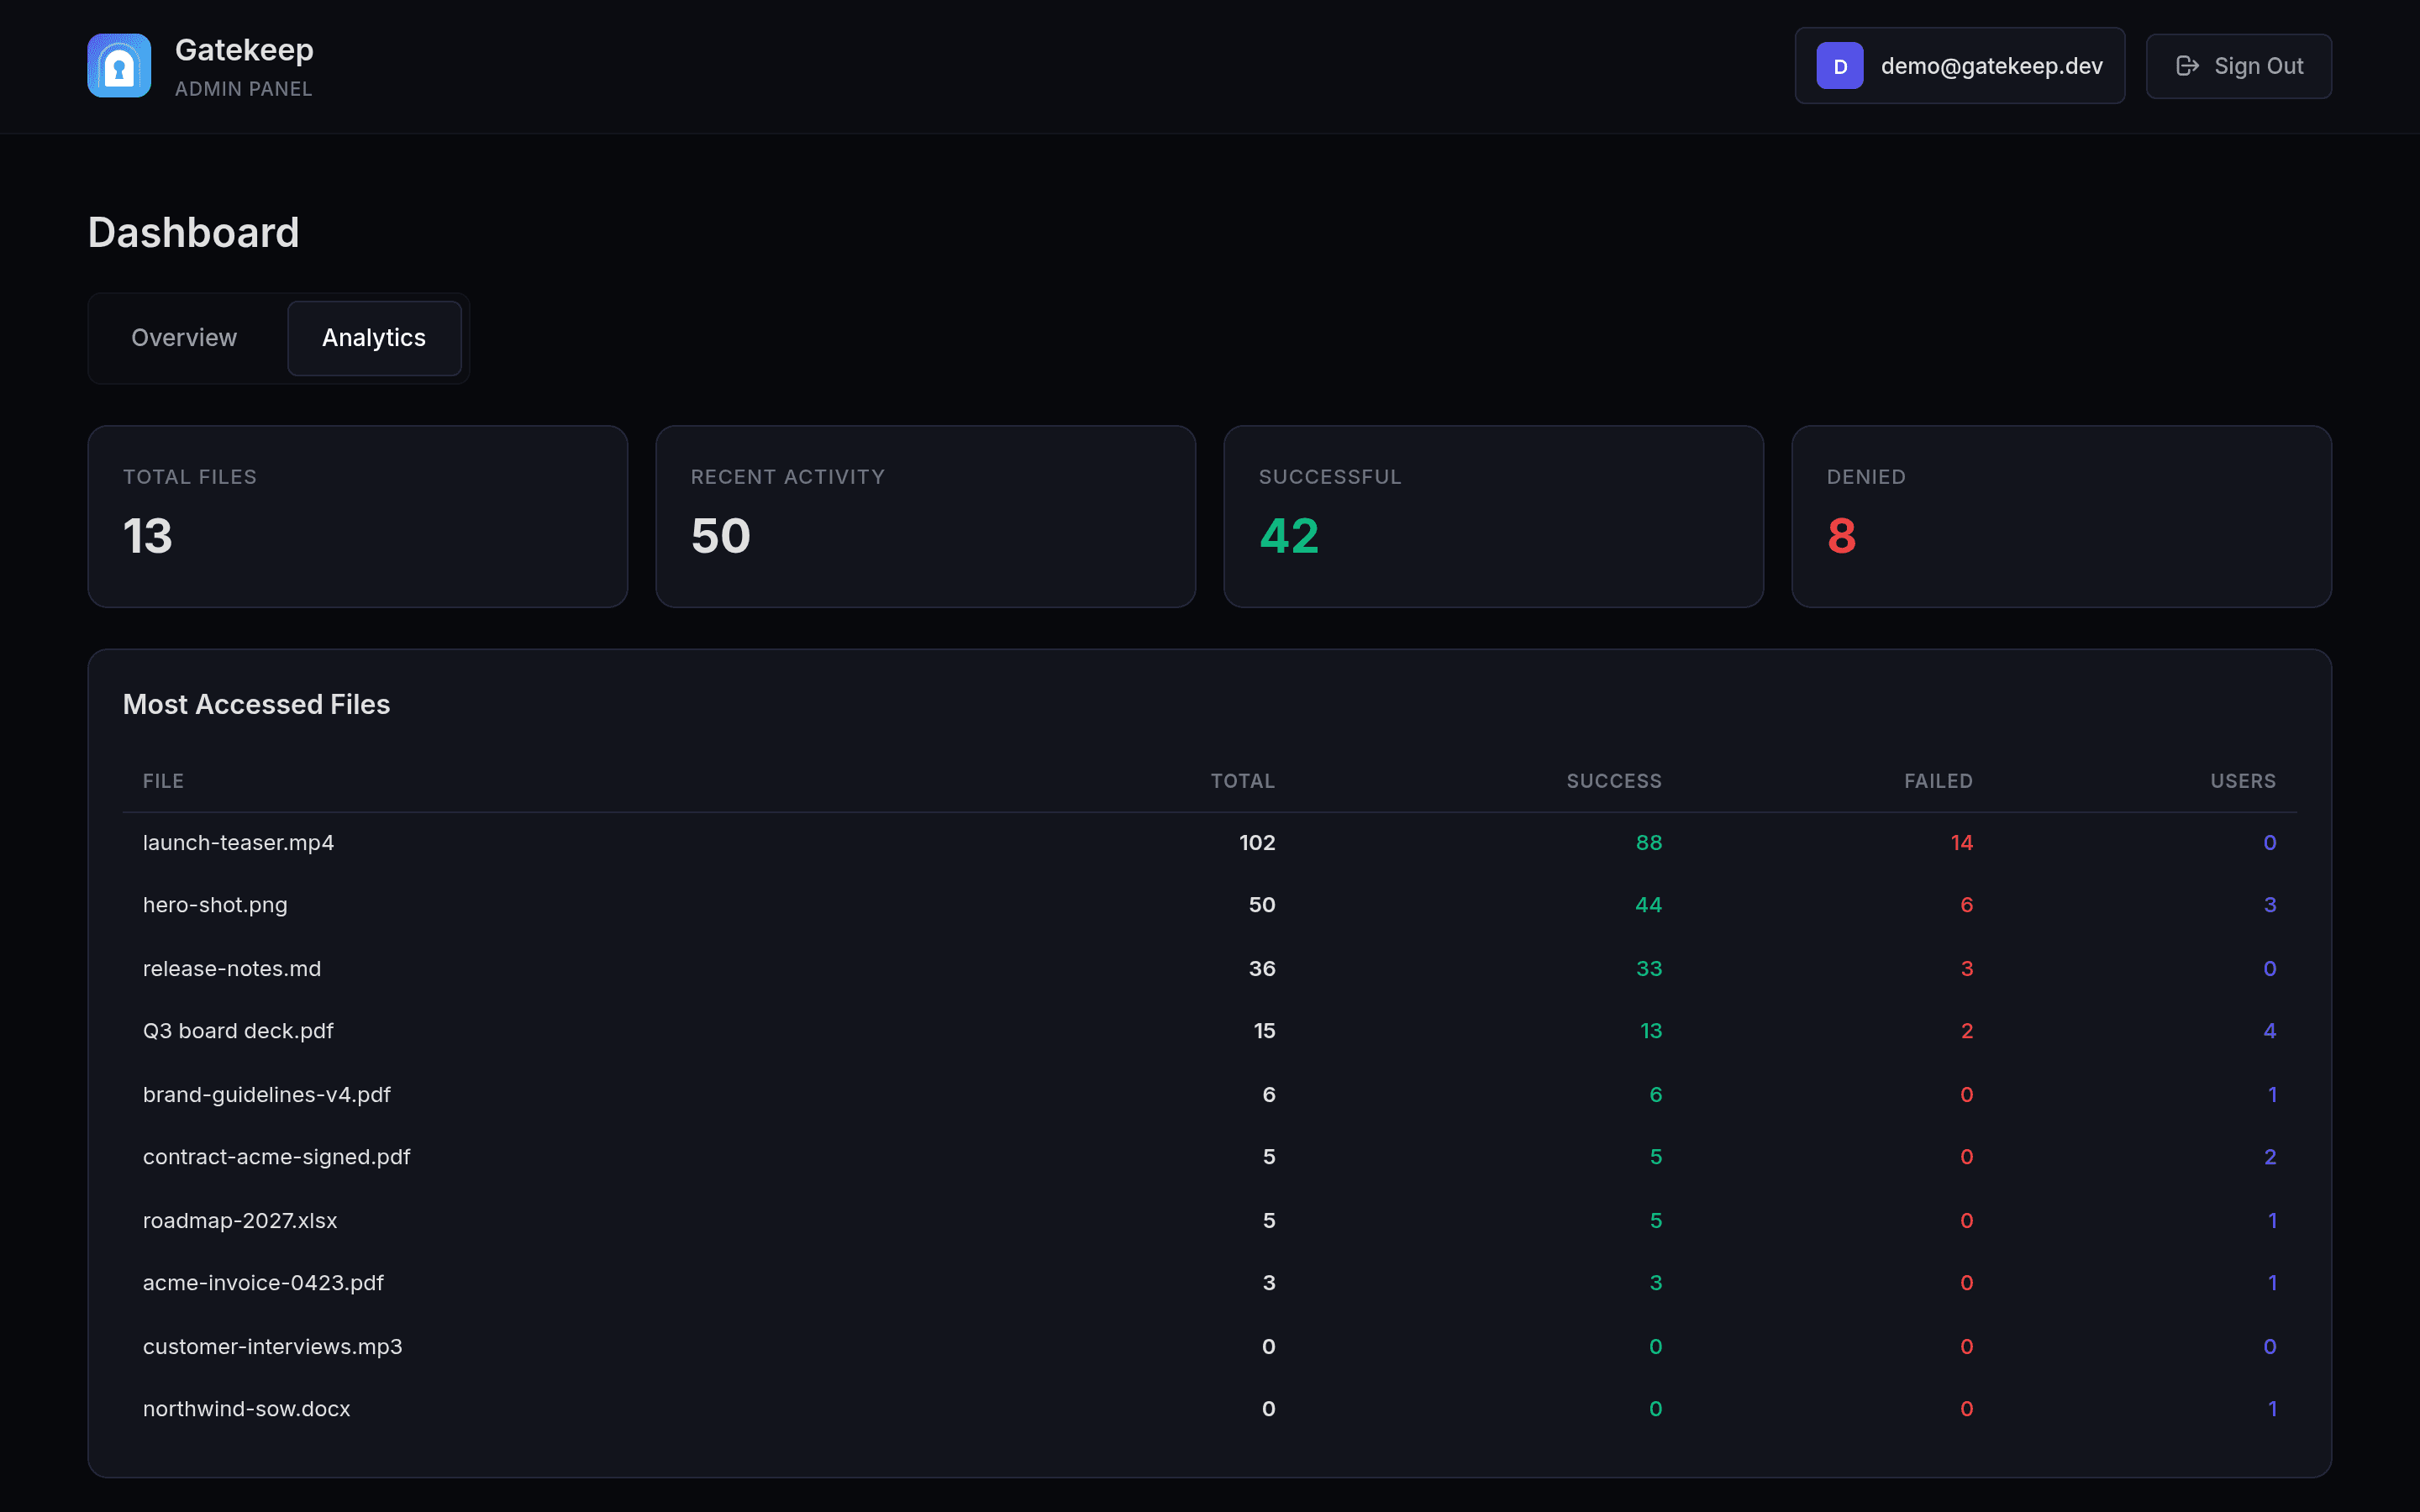
Task: Click total value 36 for release-notes.md
Action: coord(1262,969)
